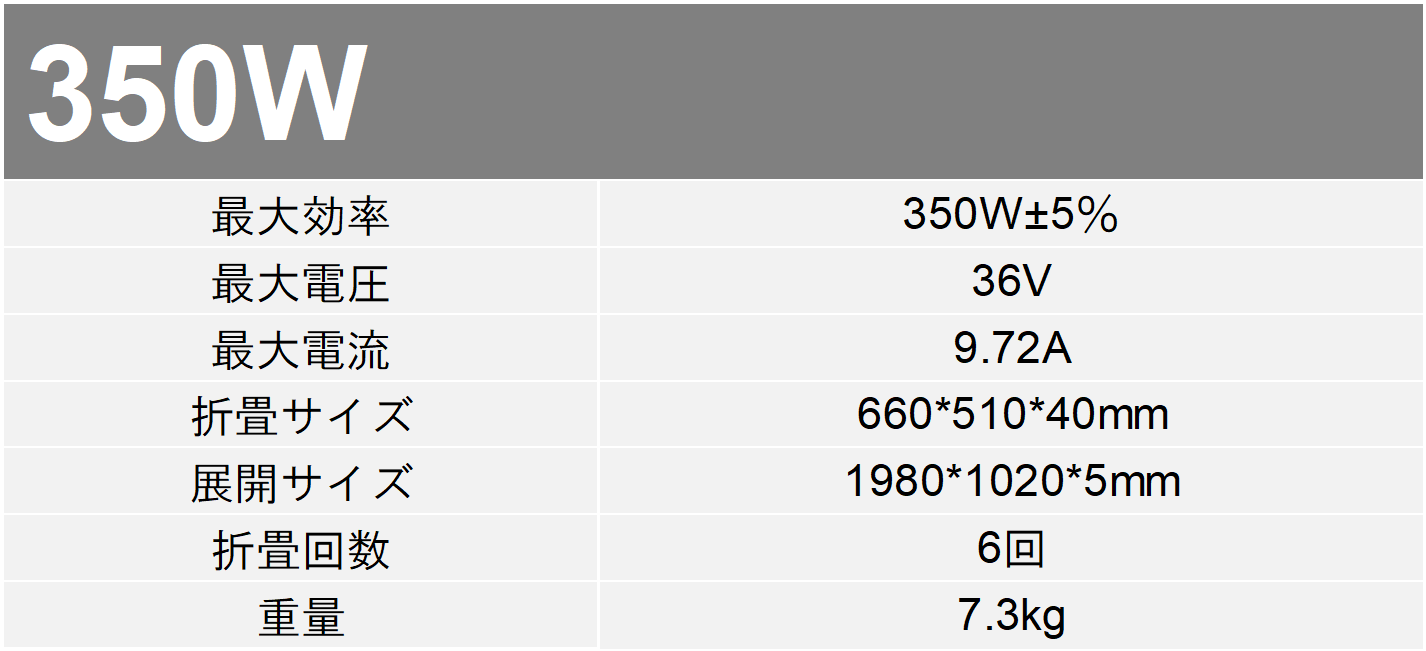The width and height of the screenshot is (1426, 651).
Task: Click the 36V value cell
Action: 1011,282
